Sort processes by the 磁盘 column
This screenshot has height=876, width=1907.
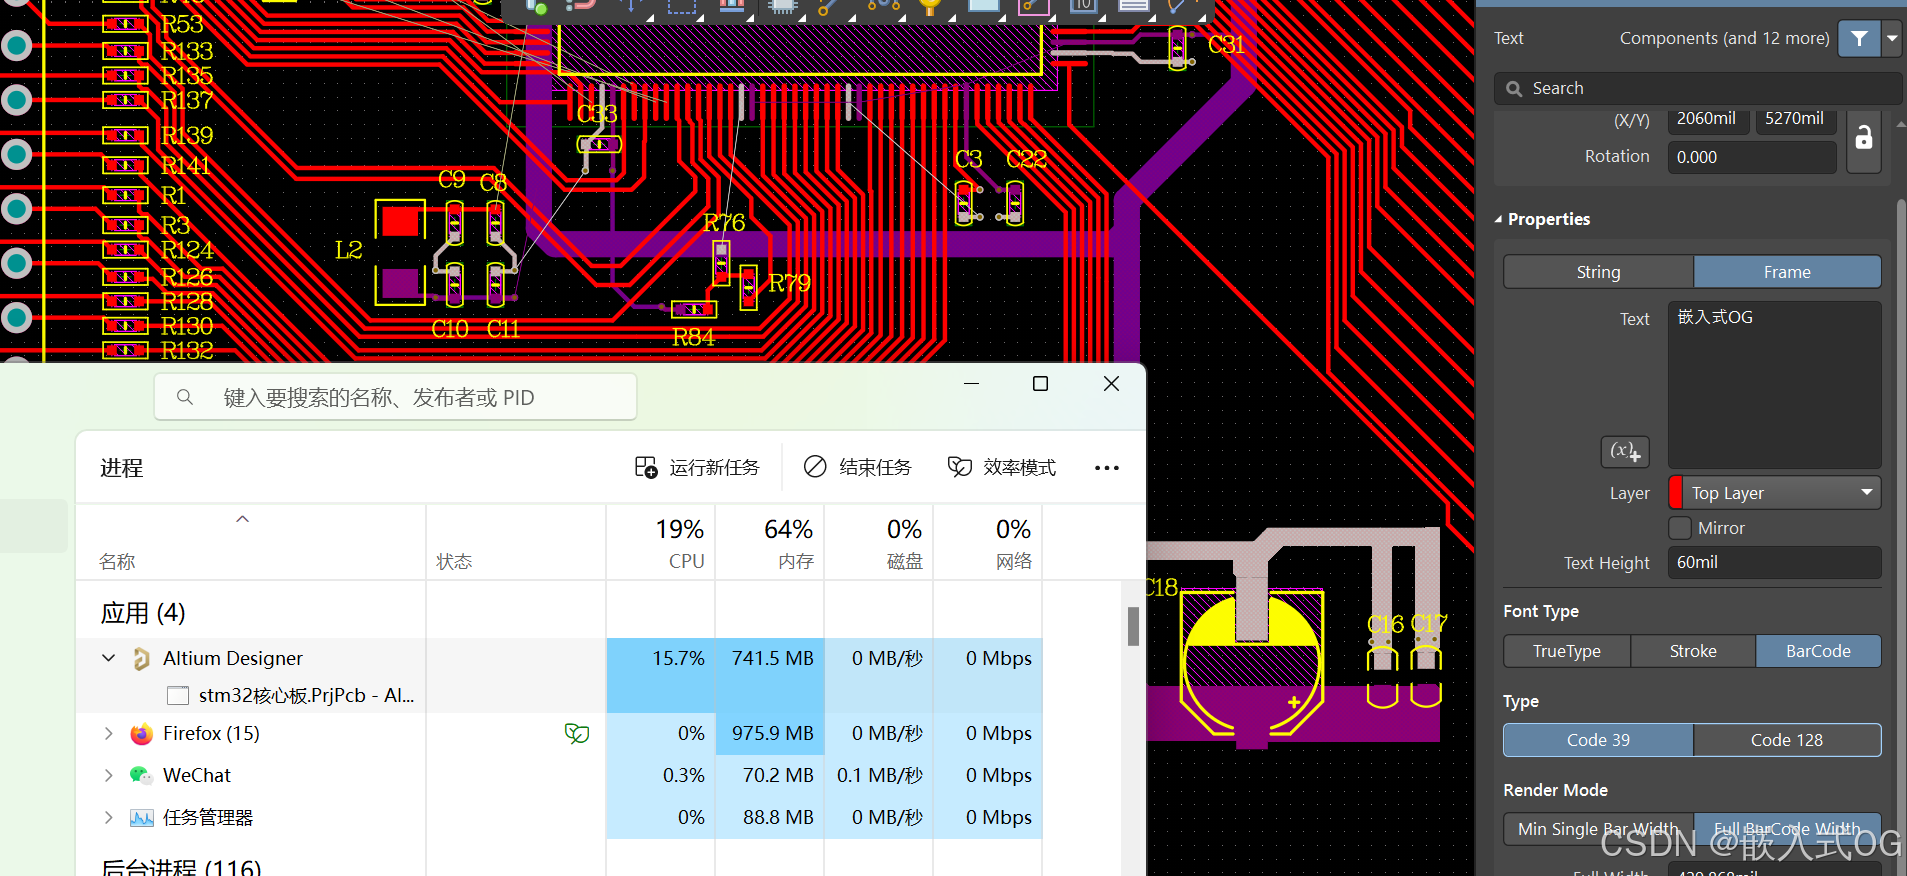pos(879,543)
